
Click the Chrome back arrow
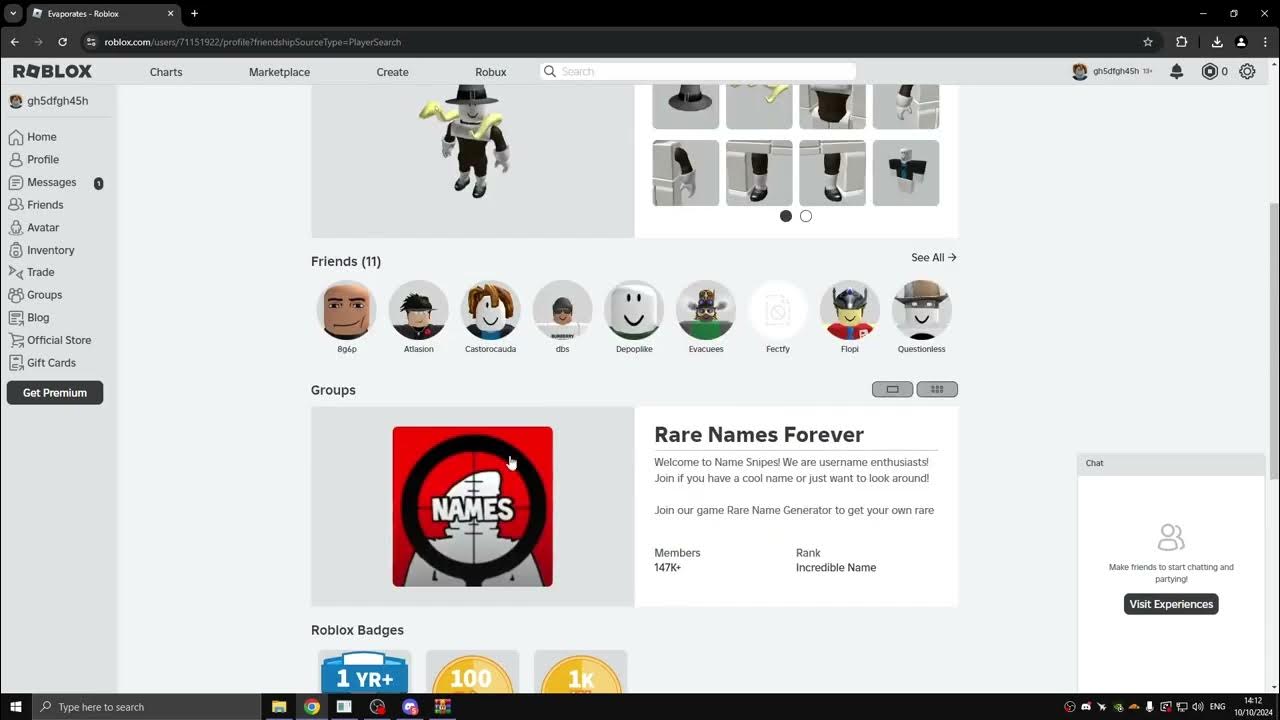pos(14,42)
